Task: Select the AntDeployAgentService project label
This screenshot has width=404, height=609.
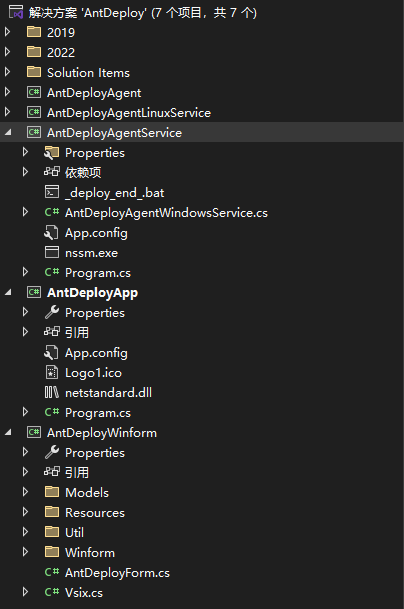Action: pyautogui.click(x=114, y=132)
